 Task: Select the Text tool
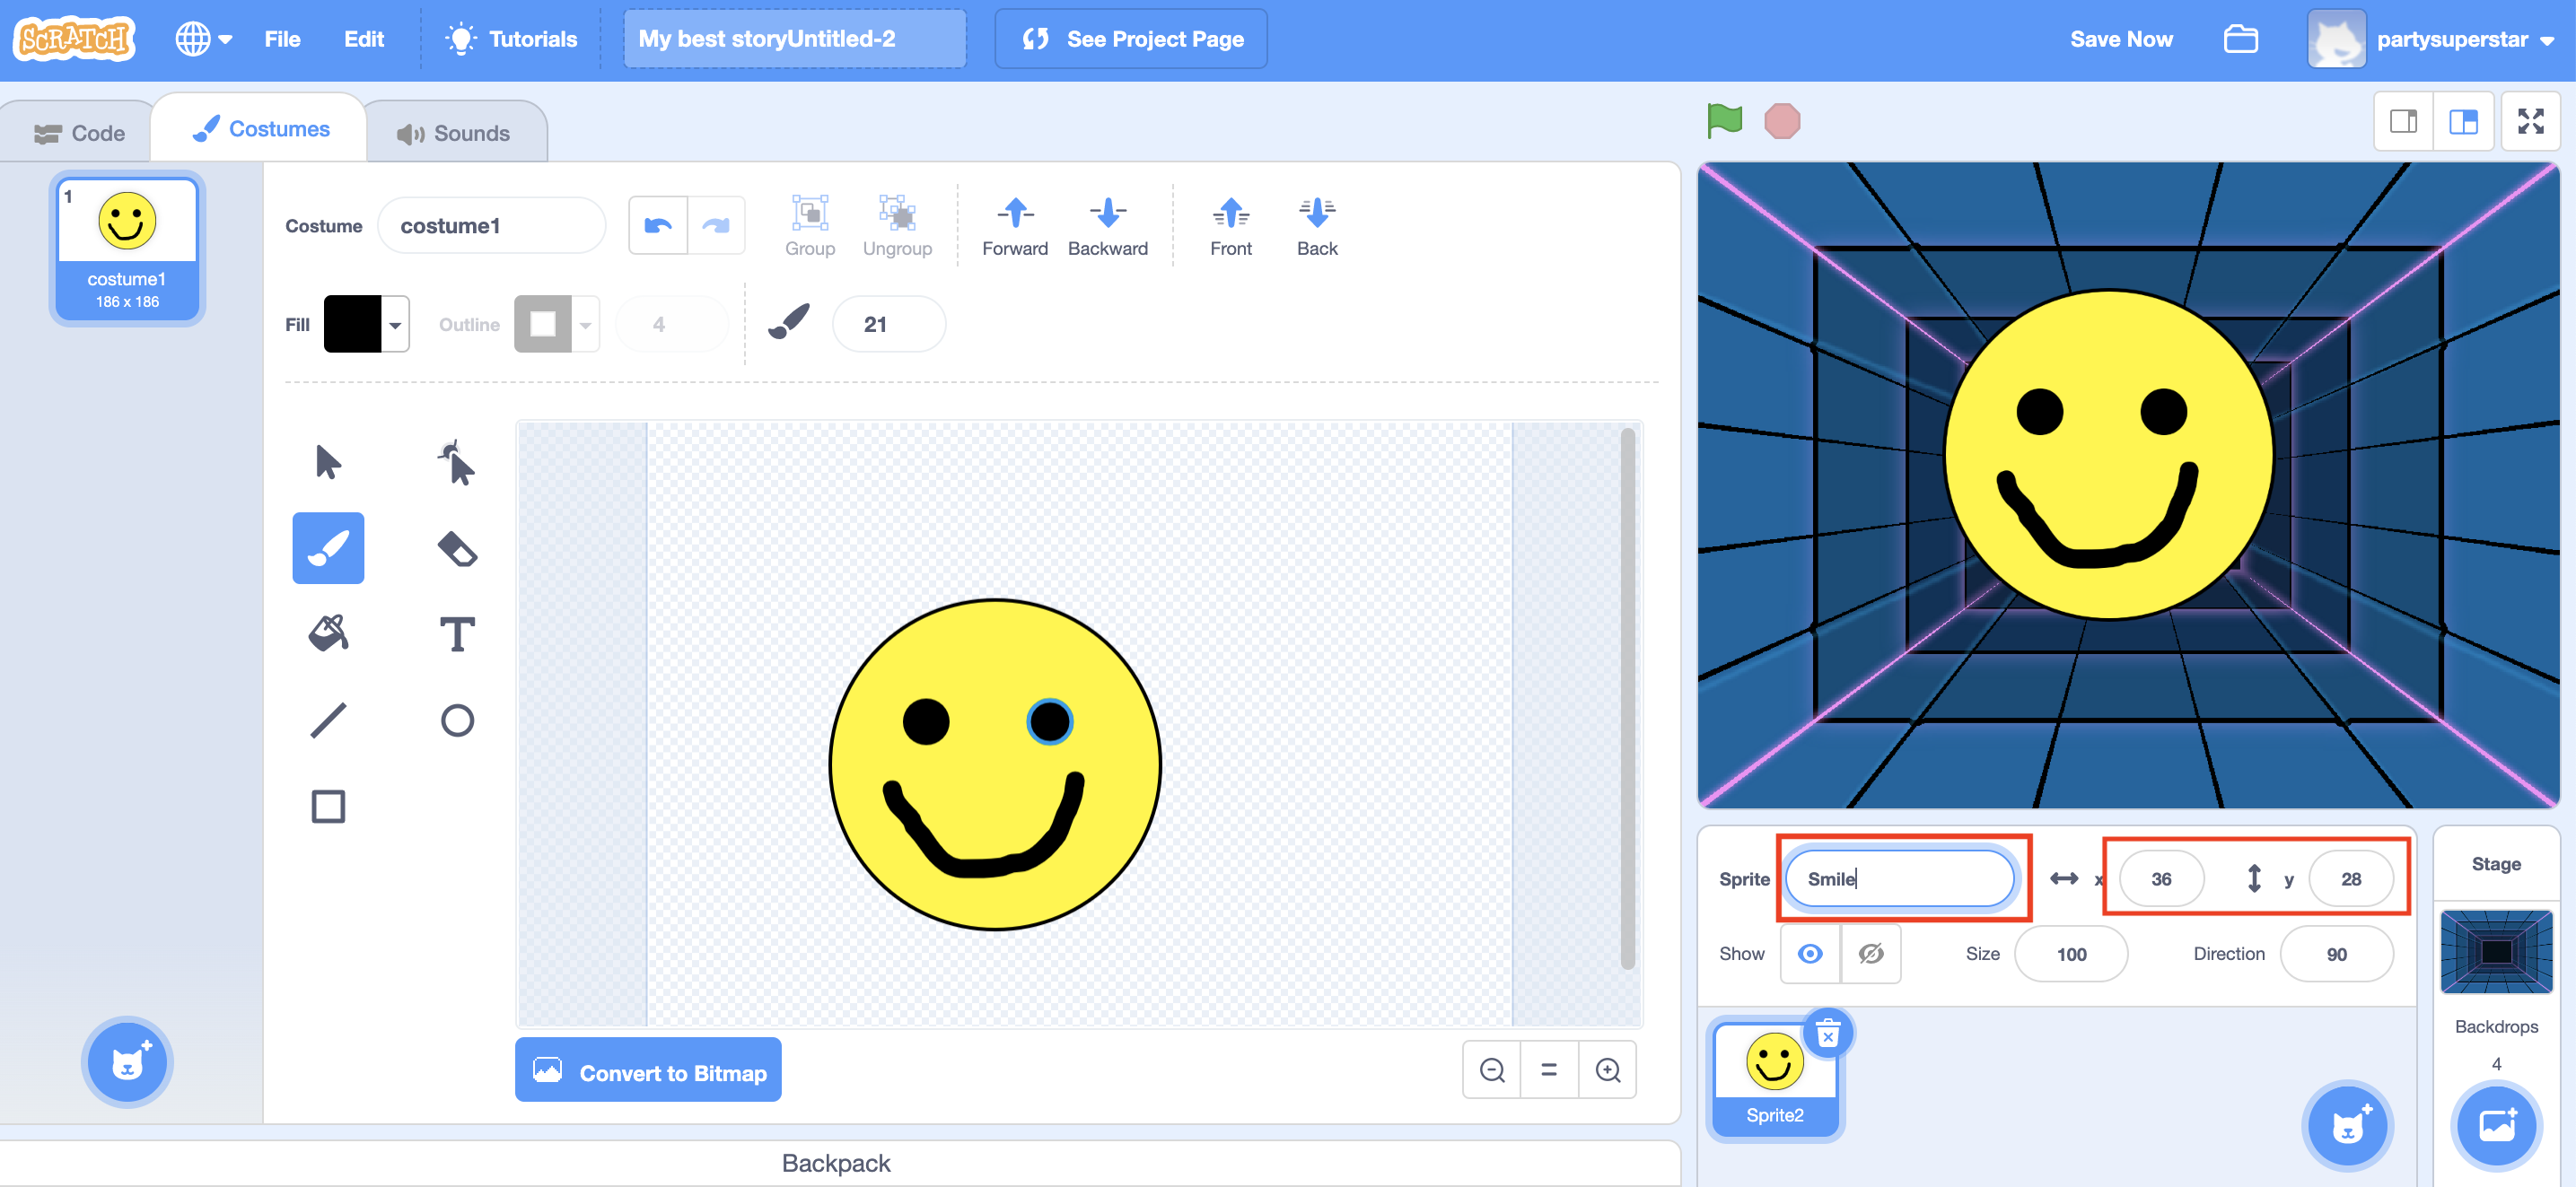click(x=457, y=634)
